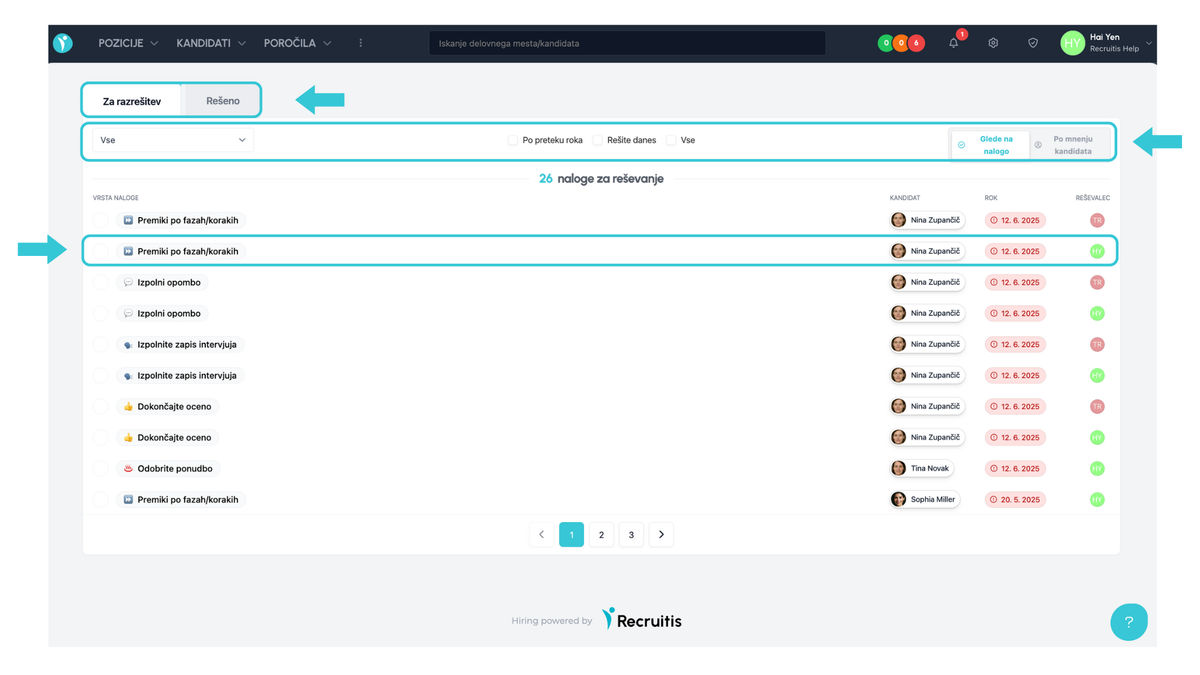The width and height of the screenshot is (1200, 675).
Task: Open the three-dot more menu in navbar
Action: (361, 43)
